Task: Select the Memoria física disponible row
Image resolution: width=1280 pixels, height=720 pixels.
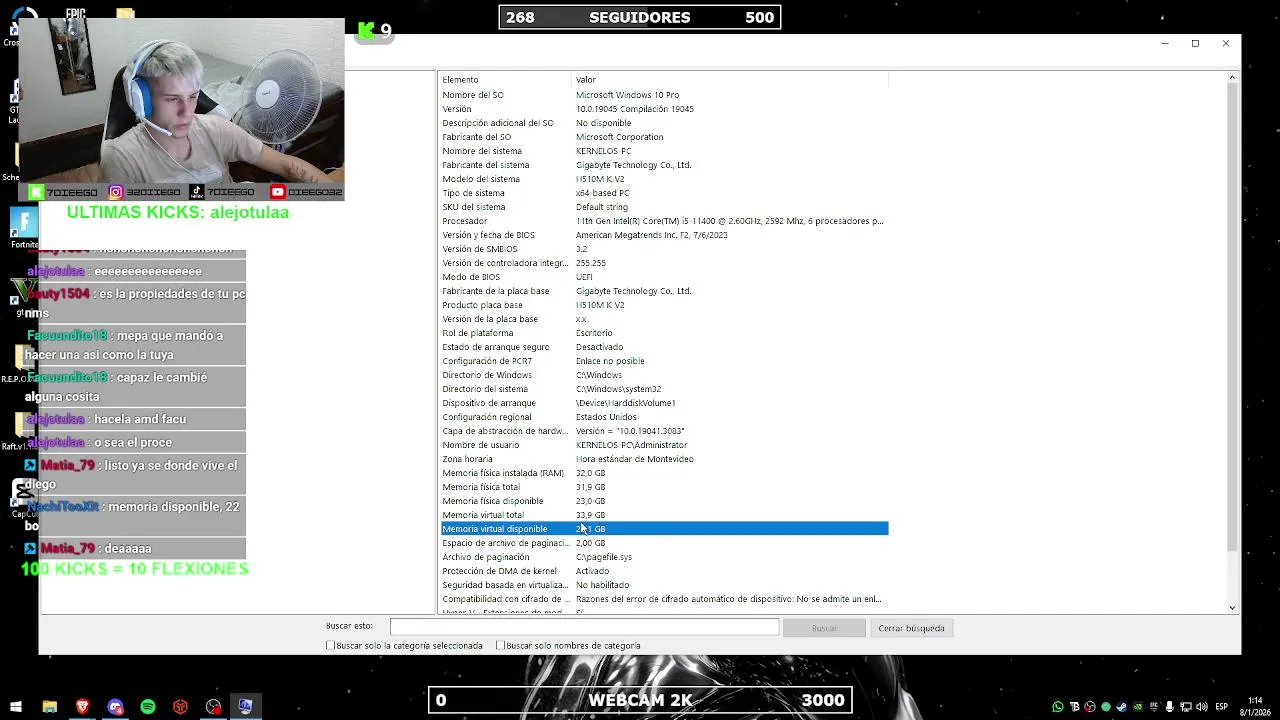Action: point(664,501)
